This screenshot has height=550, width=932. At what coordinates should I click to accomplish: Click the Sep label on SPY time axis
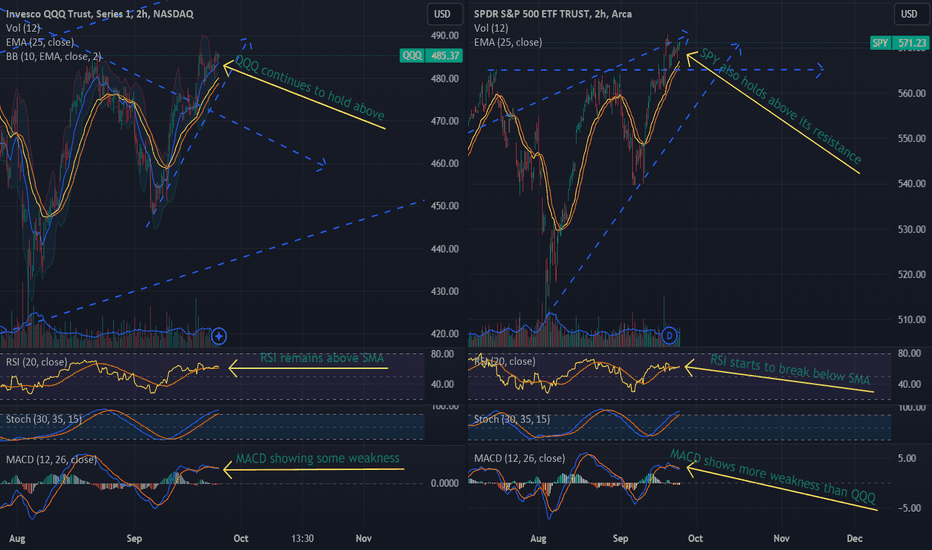tap(620, 538)
